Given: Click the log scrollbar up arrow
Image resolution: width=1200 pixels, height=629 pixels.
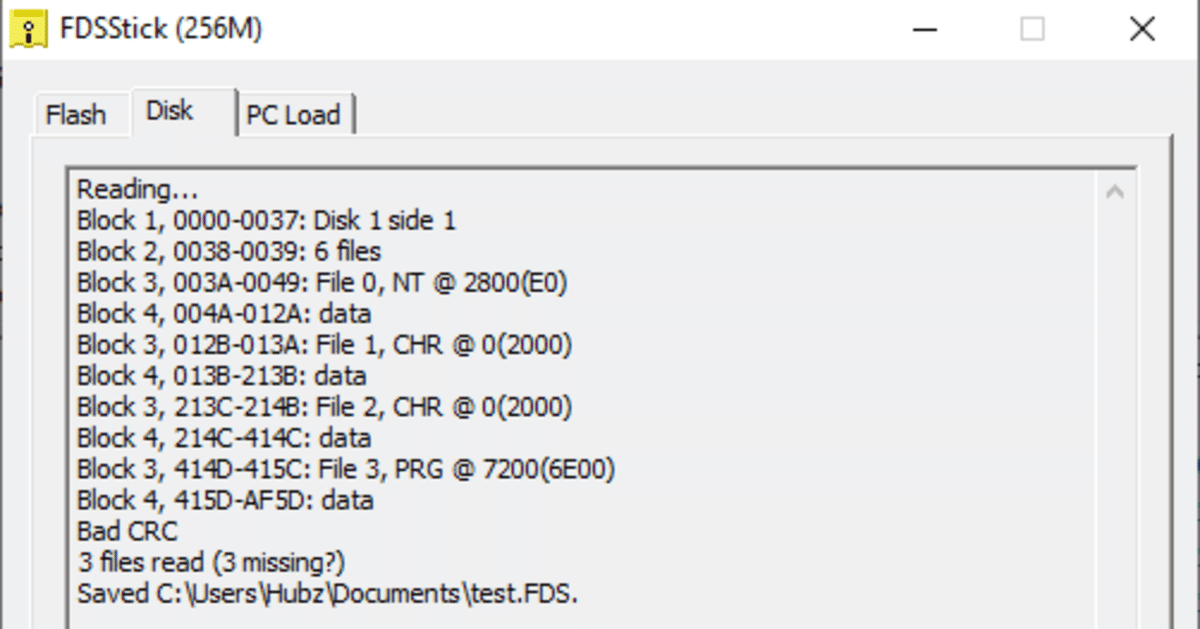Looking at the screenshot, I should pyautogui.click(x=1115, y=192).
